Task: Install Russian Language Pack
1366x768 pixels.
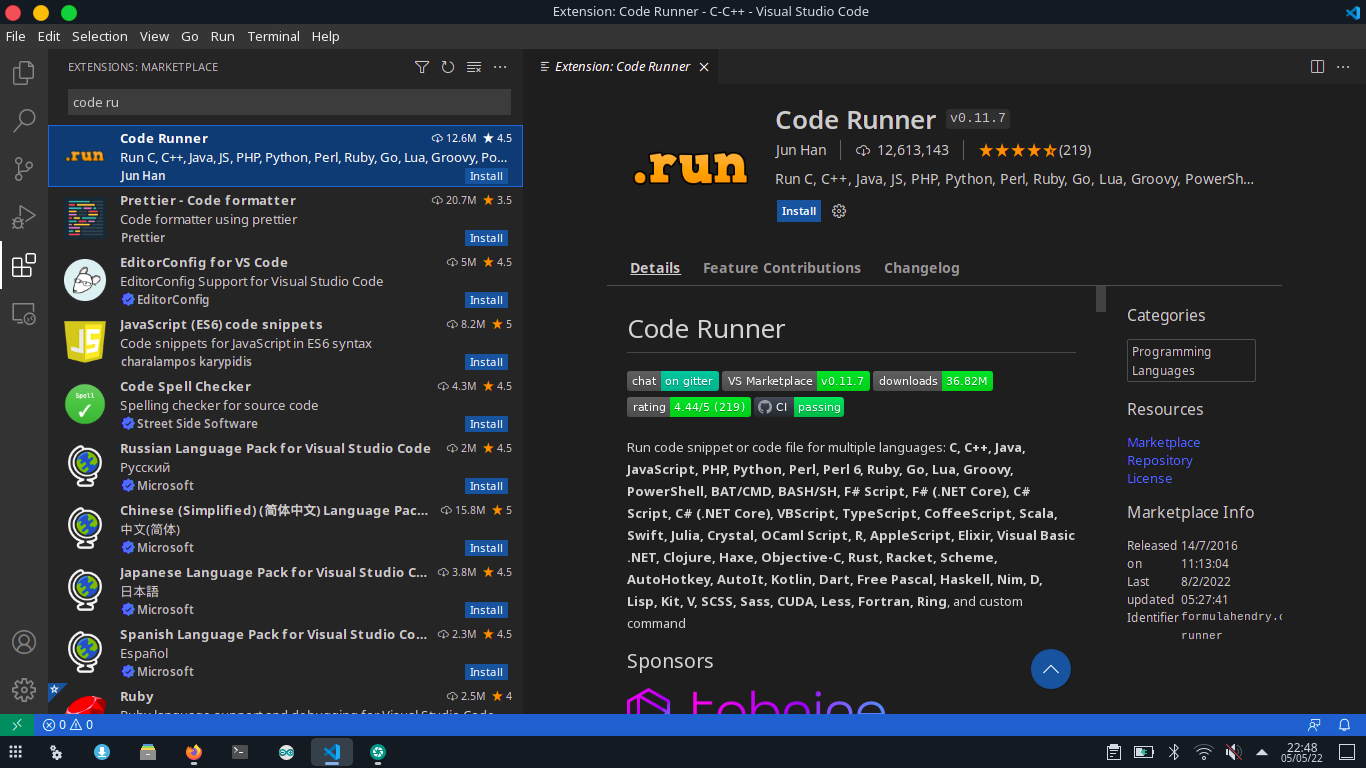Action: tap(486, 486)
